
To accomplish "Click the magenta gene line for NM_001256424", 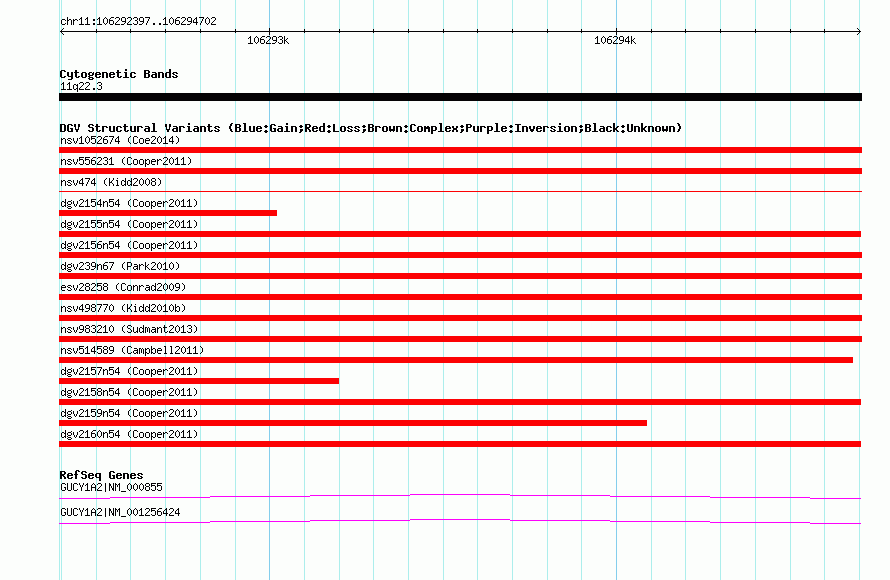I will [x=460, y=522].
